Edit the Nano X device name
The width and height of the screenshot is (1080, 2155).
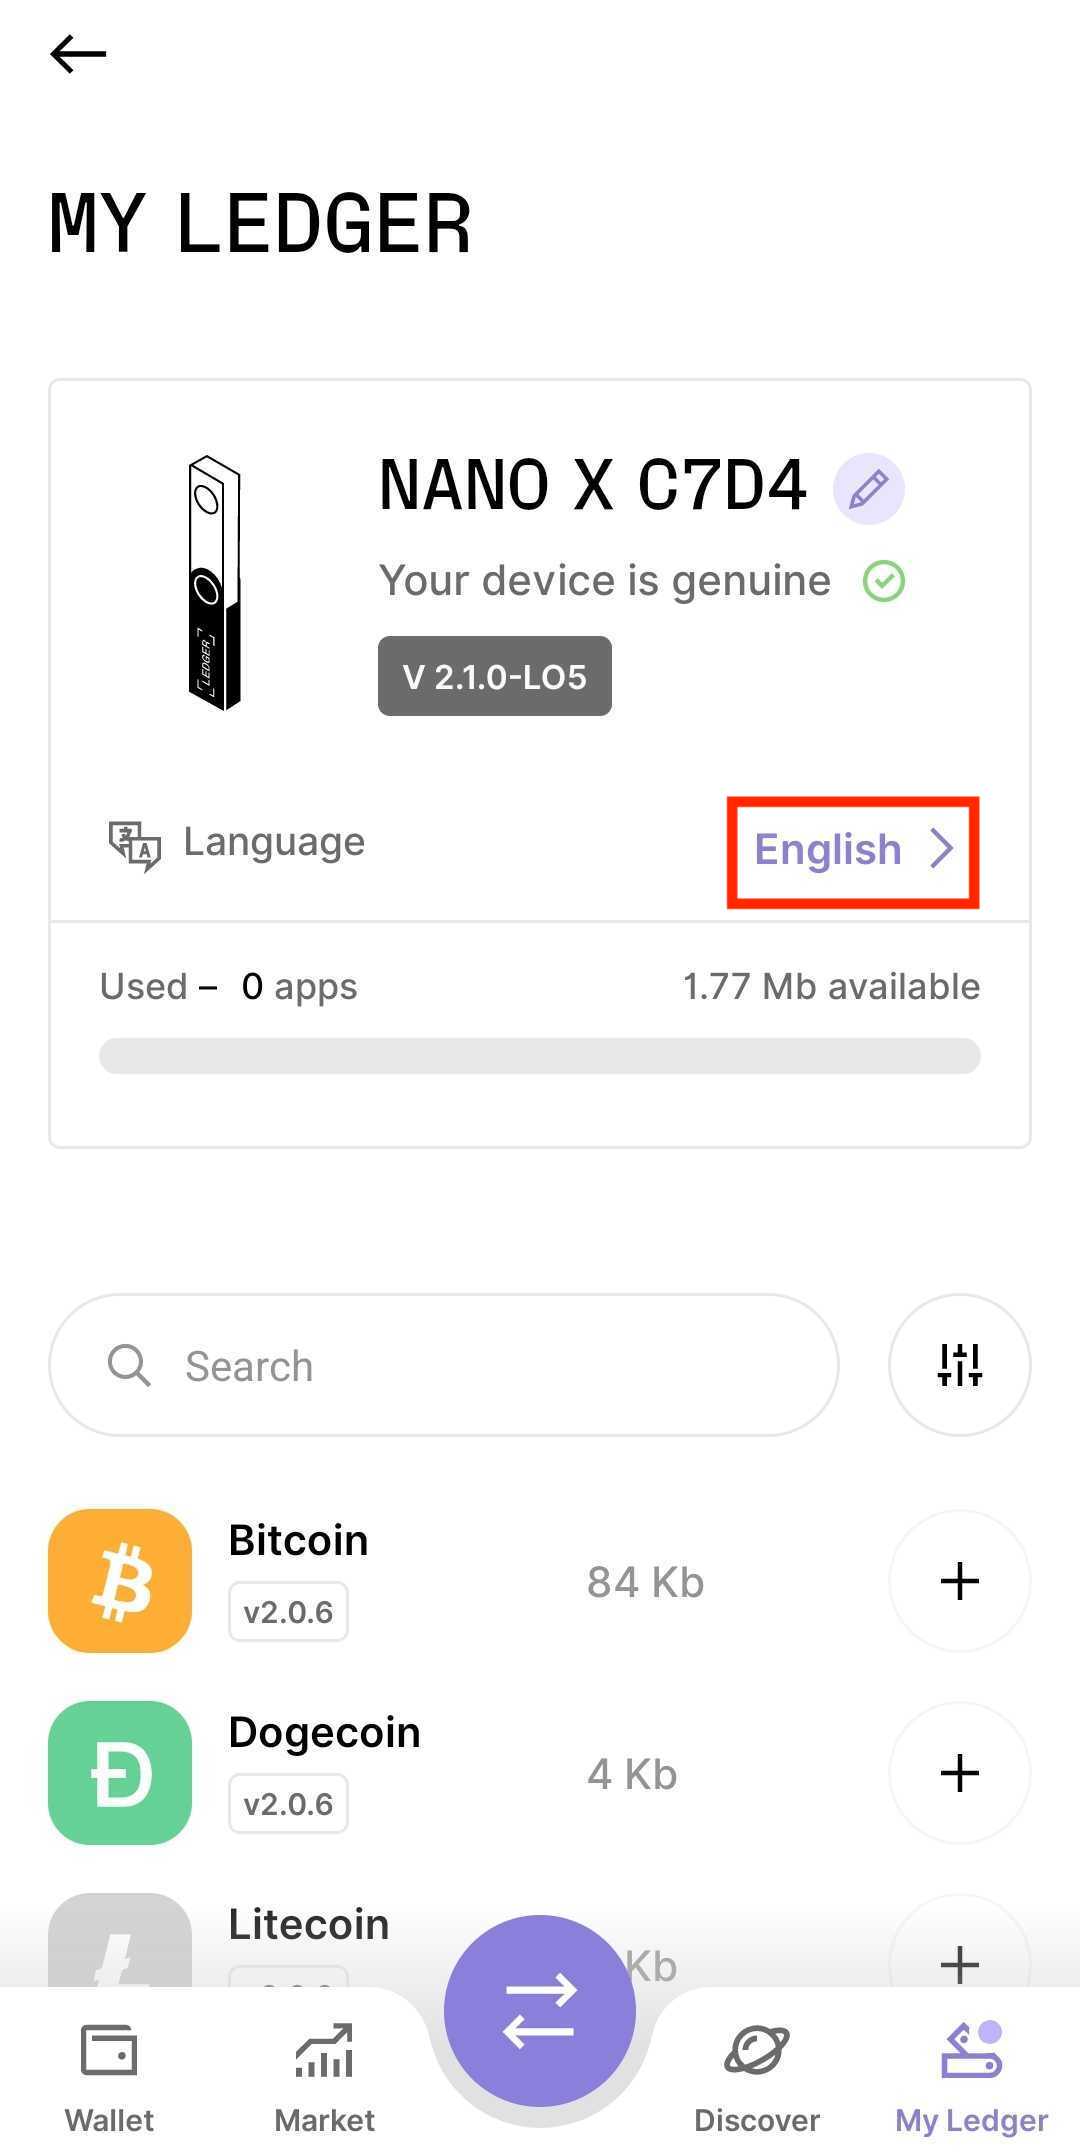click(x=868, y=488)
